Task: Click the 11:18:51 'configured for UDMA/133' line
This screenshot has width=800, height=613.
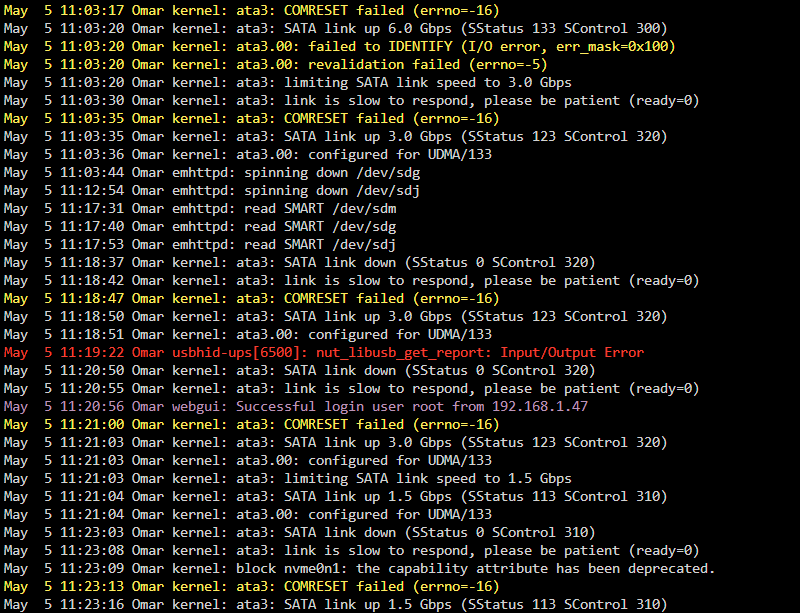Action: click(247, 334)
